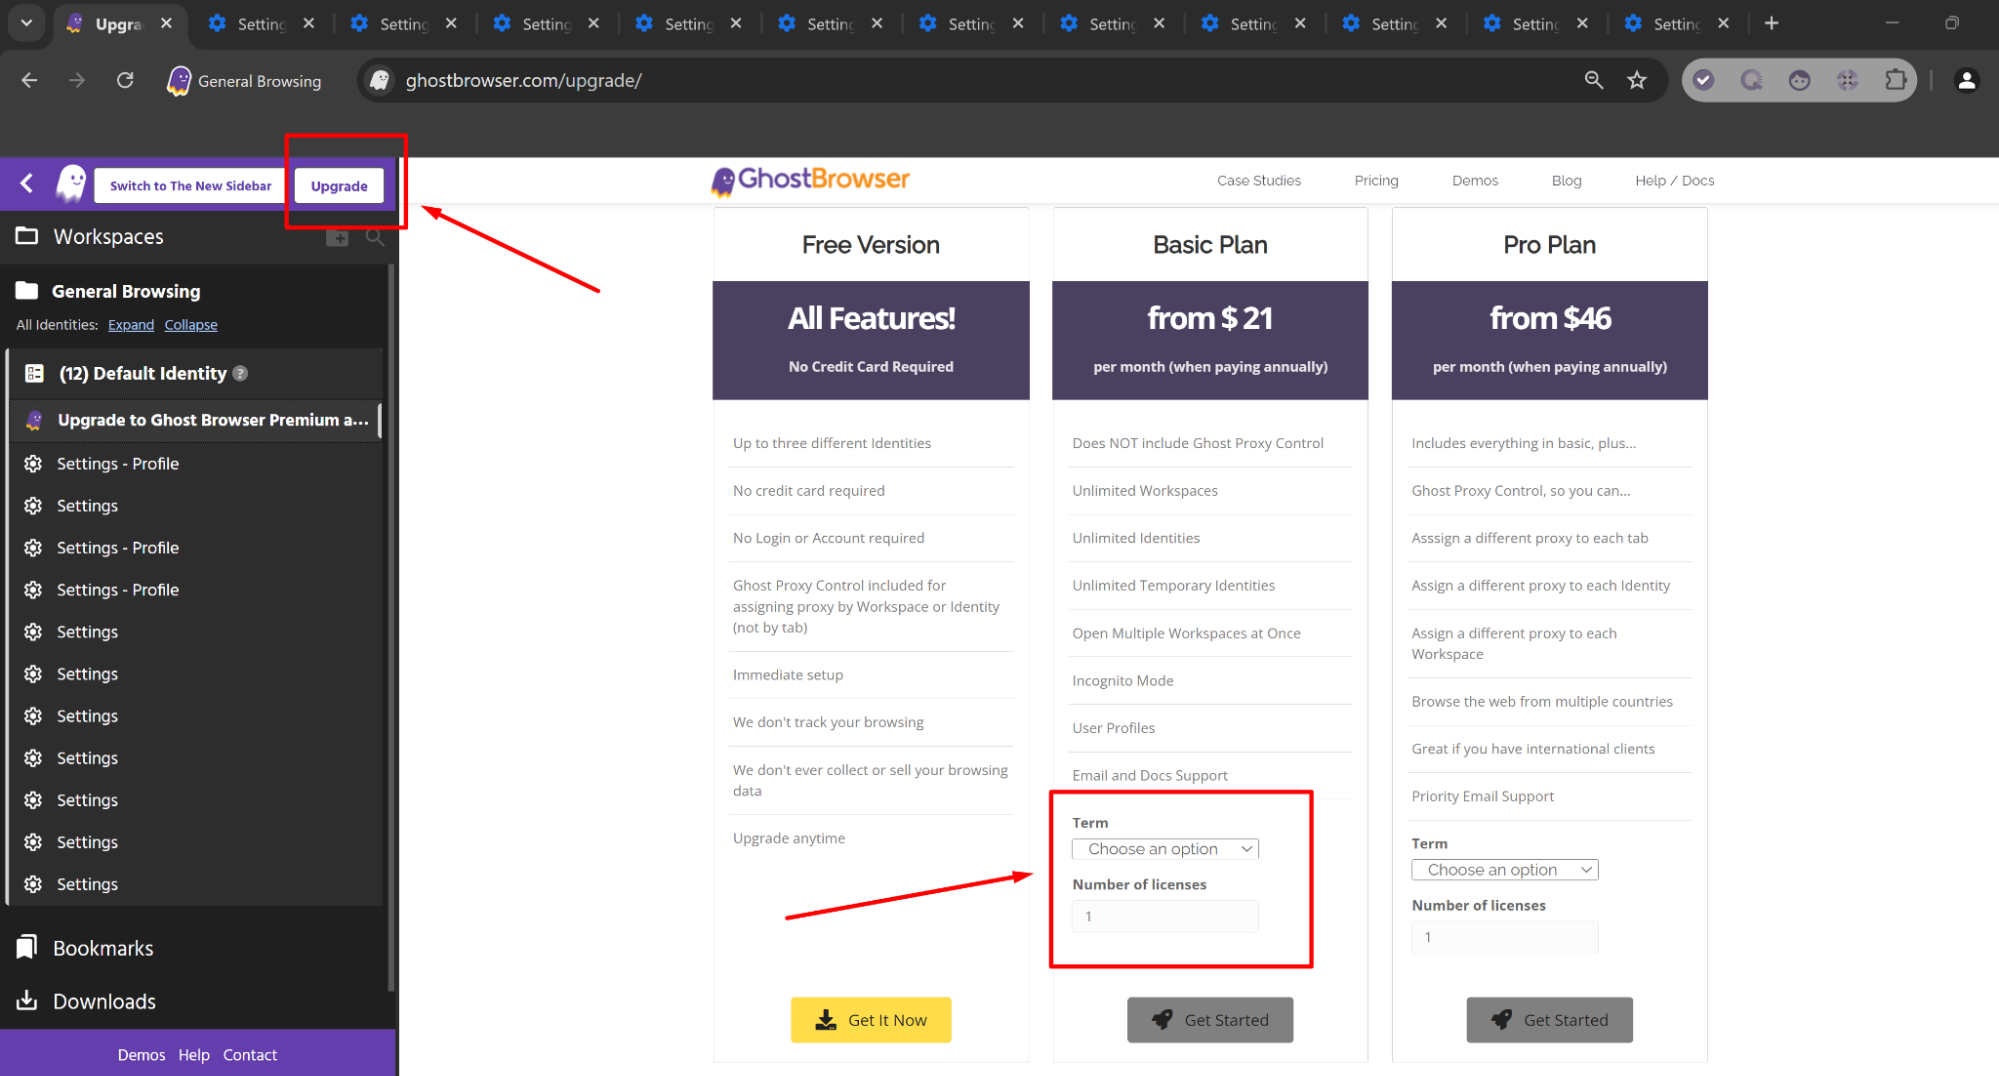Open General Browsing identity selector
The image size is (1999, 1076).
tap(244, 81)
